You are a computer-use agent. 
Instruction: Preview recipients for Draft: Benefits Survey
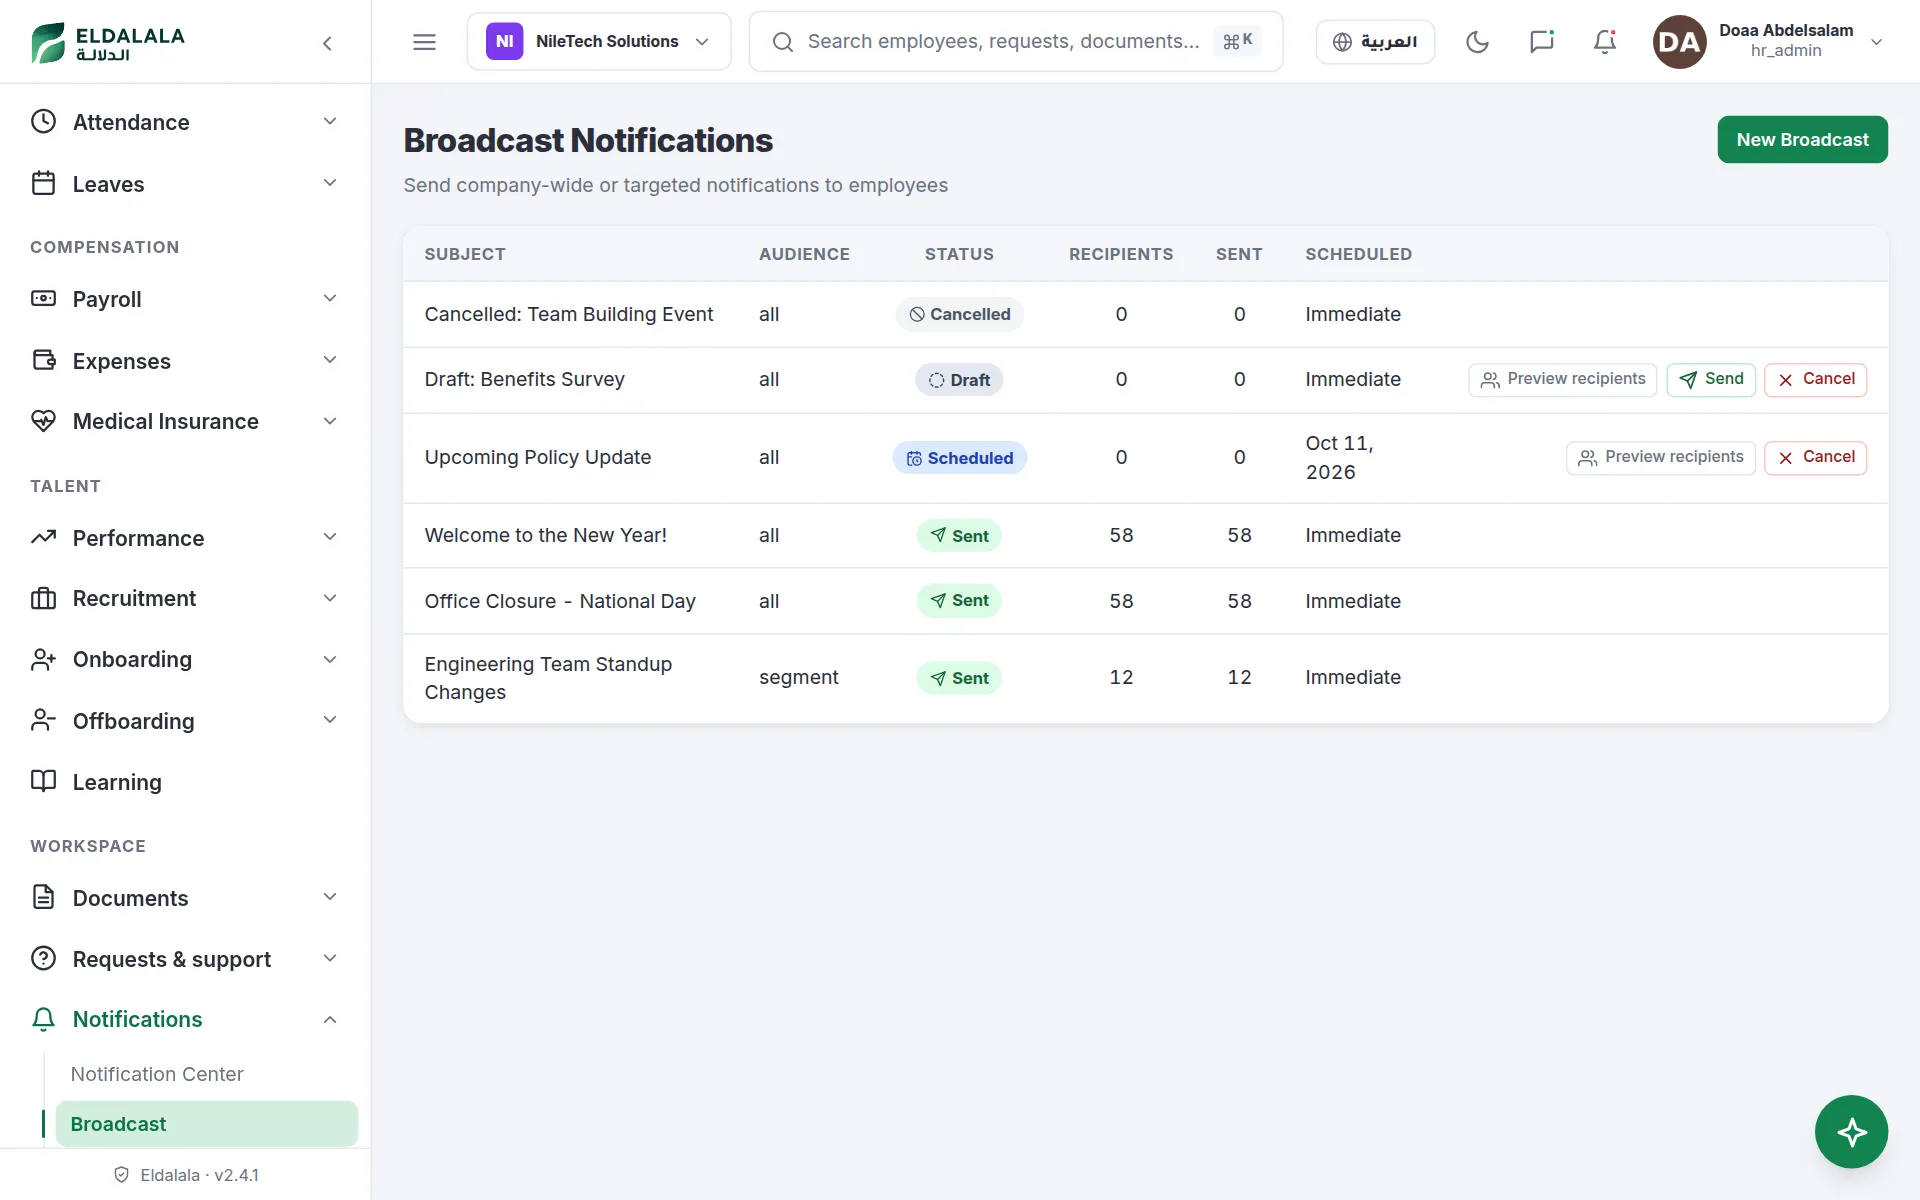[1562, 379]
